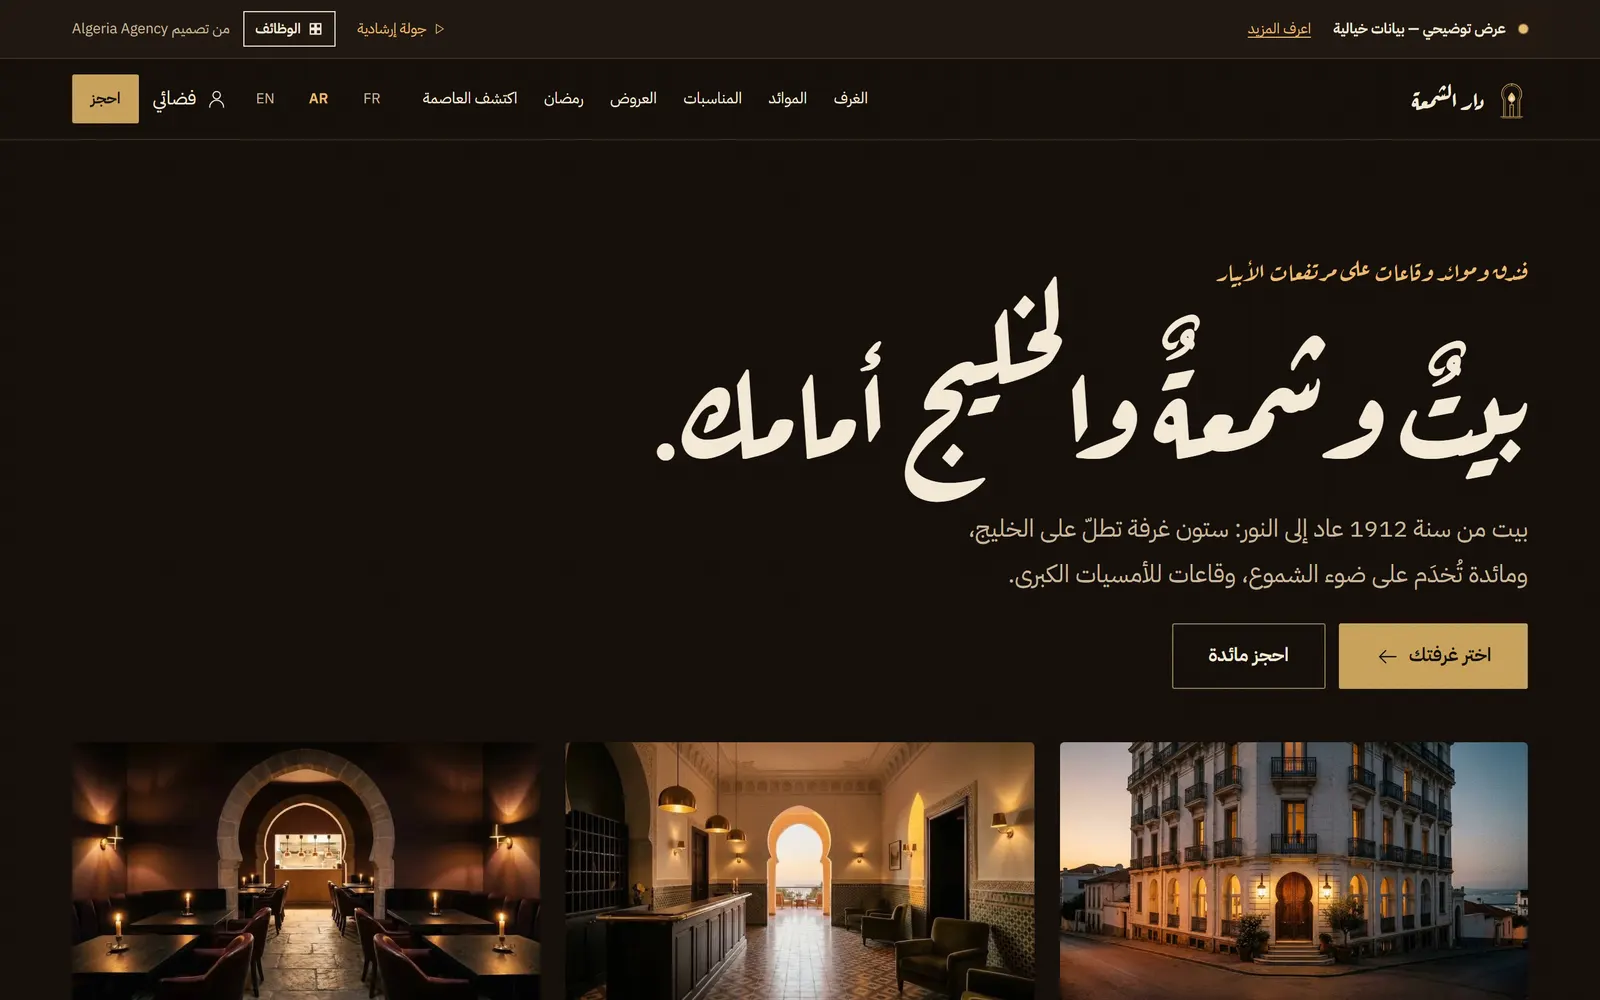
Task: Click the play triangle icon of جولة إرشادية
Action: click(x=439, y=29)
